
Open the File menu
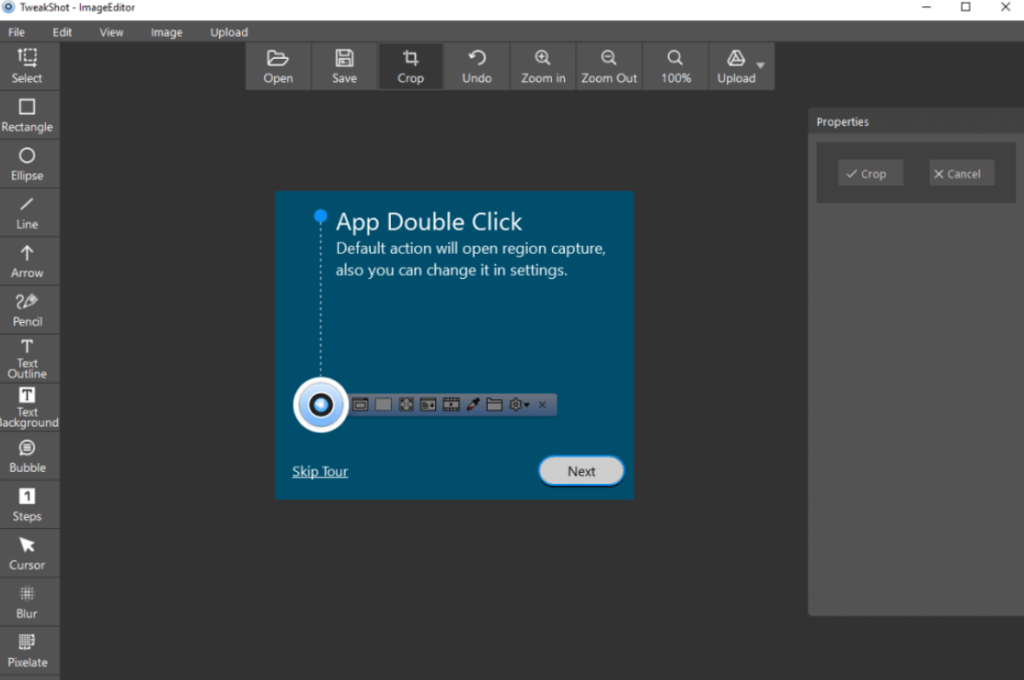click(16, 32)
